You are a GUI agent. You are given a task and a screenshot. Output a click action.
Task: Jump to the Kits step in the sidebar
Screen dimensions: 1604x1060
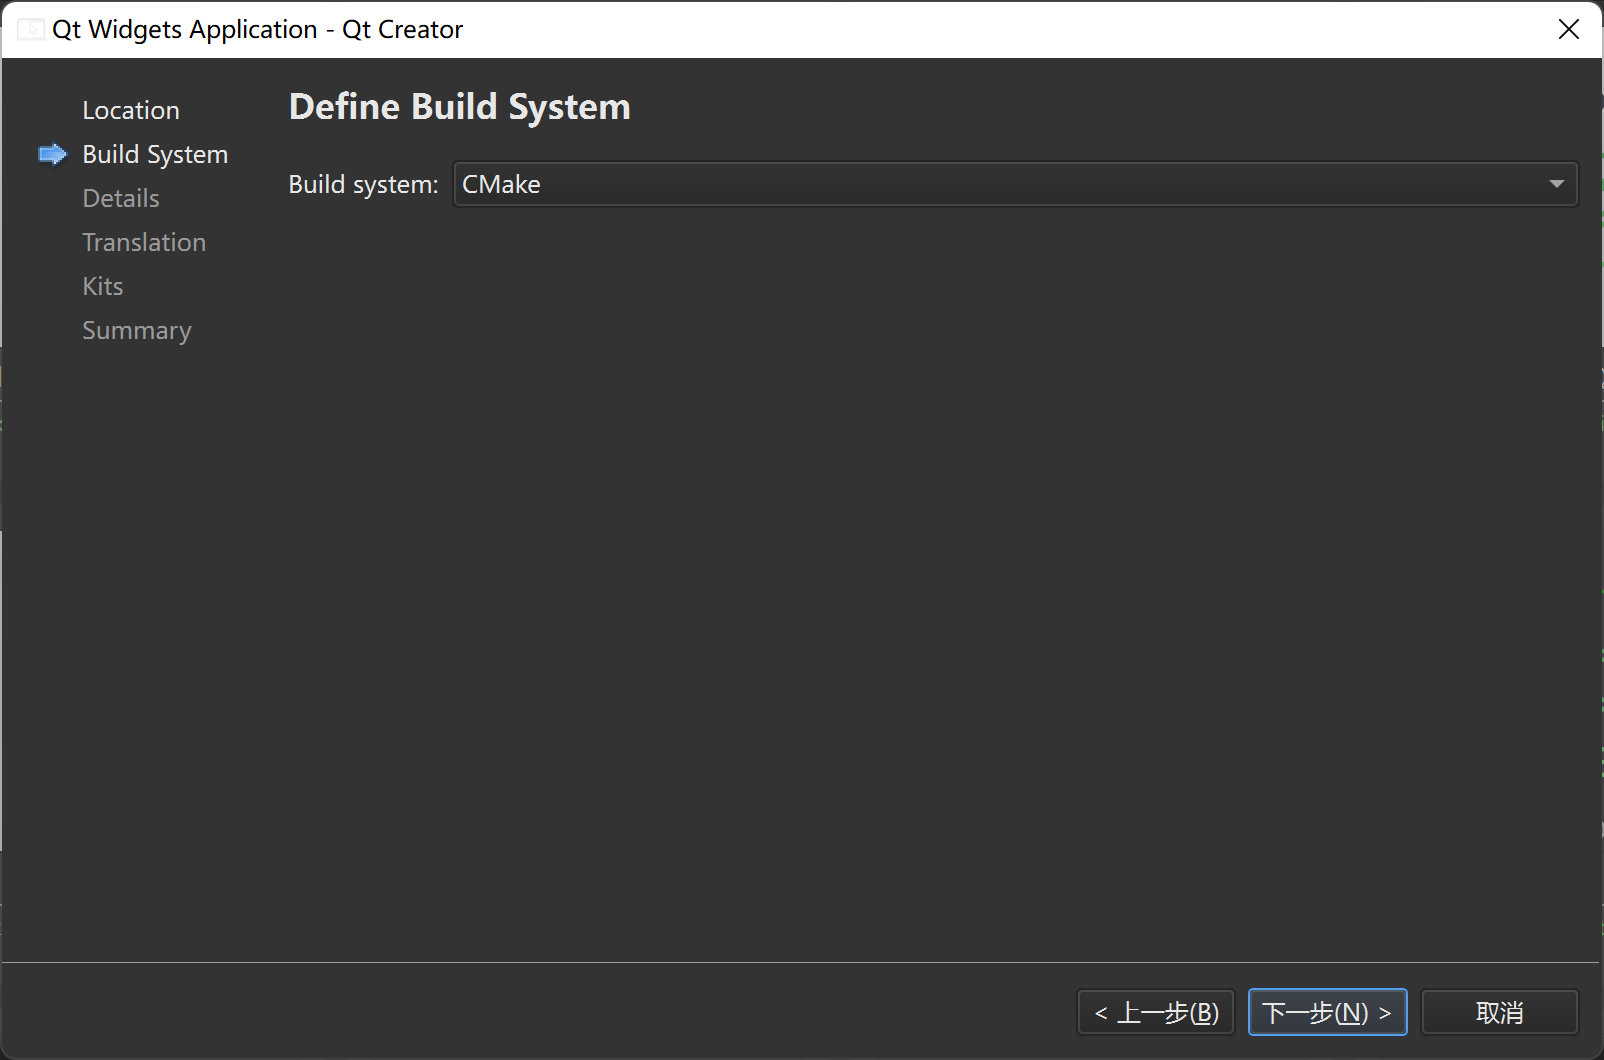[103, 286]
